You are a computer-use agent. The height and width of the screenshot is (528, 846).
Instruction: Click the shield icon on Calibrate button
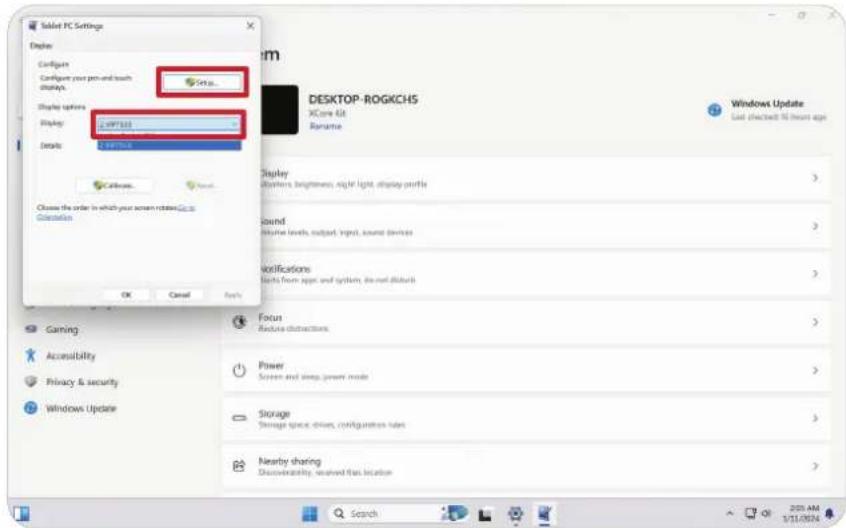pyautogui.click(x=98, y=186)
